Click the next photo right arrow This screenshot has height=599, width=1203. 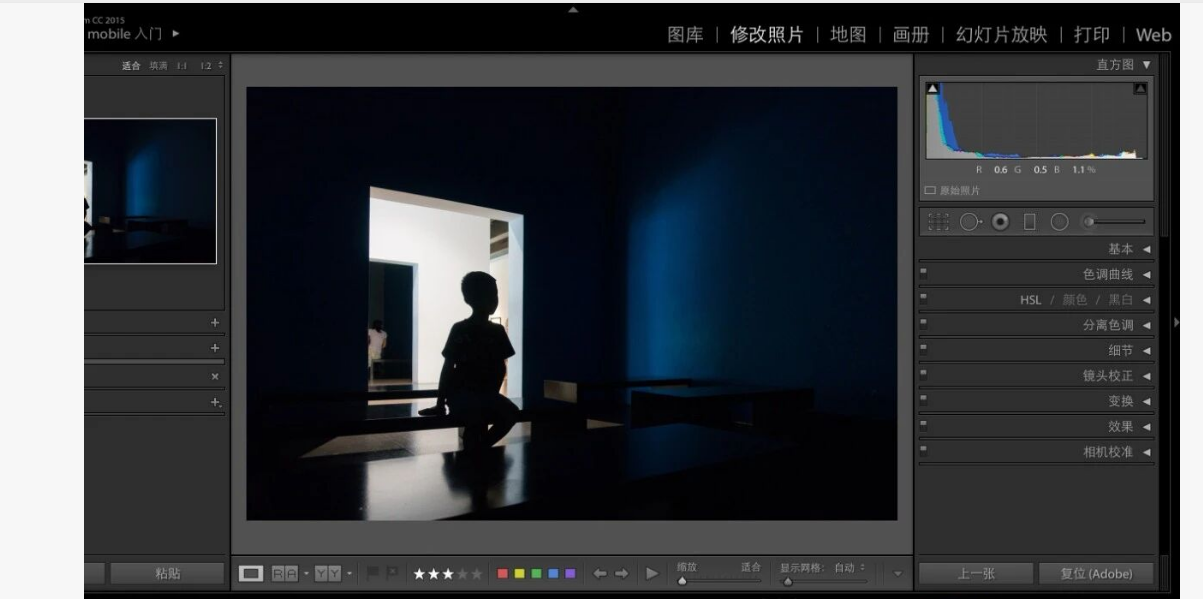pyautogui.click(x=622, y=573)
